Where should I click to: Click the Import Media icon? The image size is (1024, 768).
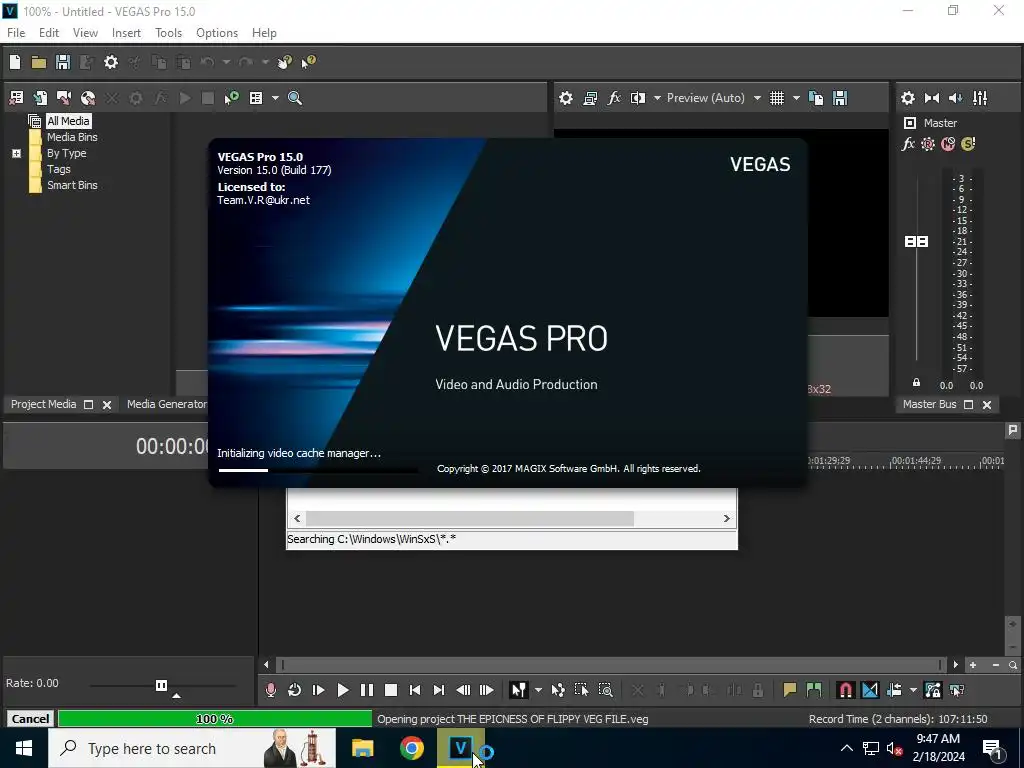(40, 98)
